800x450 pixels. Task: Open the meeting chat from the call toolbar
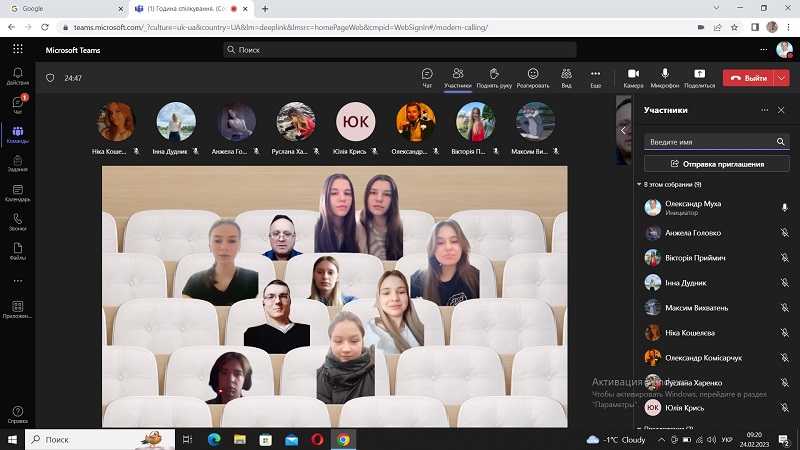[x=427, y=77]
